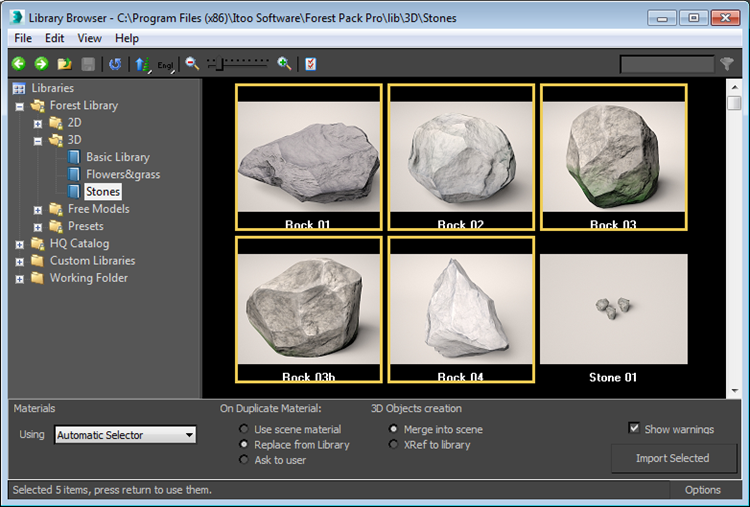Open the View menu
Screen dimensions: 750x507
click(x=89, y=38)
